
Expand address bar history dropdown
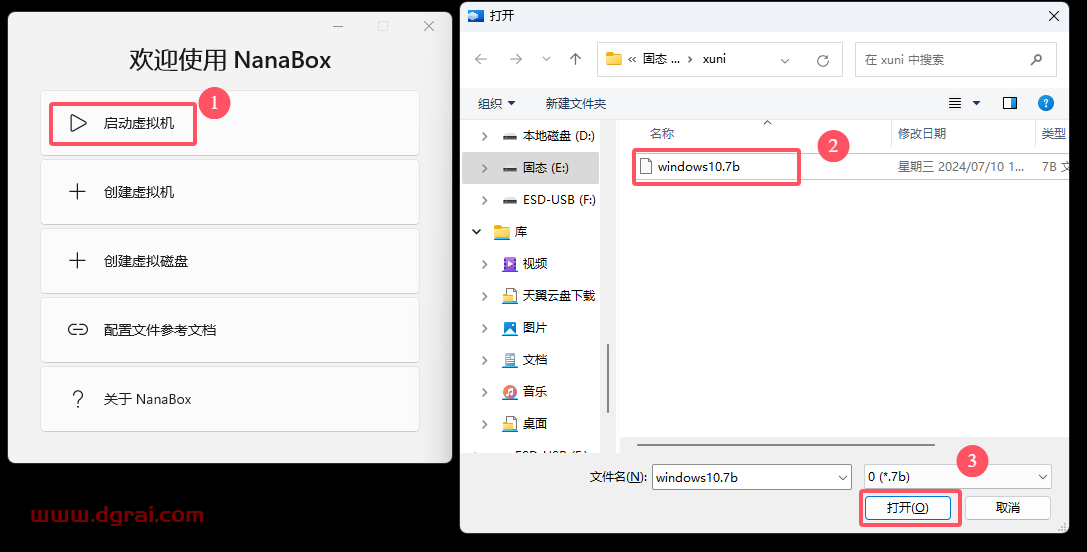click(x=785, y=60)
